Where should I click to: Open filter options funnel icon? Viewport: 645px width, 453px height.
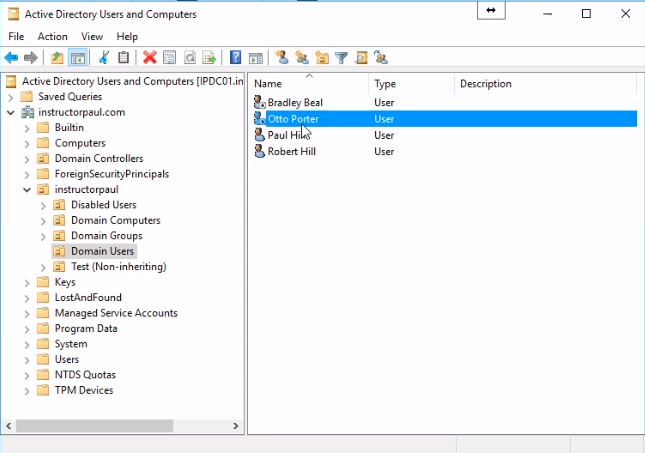pyautogui.click(x=341, y=58)
